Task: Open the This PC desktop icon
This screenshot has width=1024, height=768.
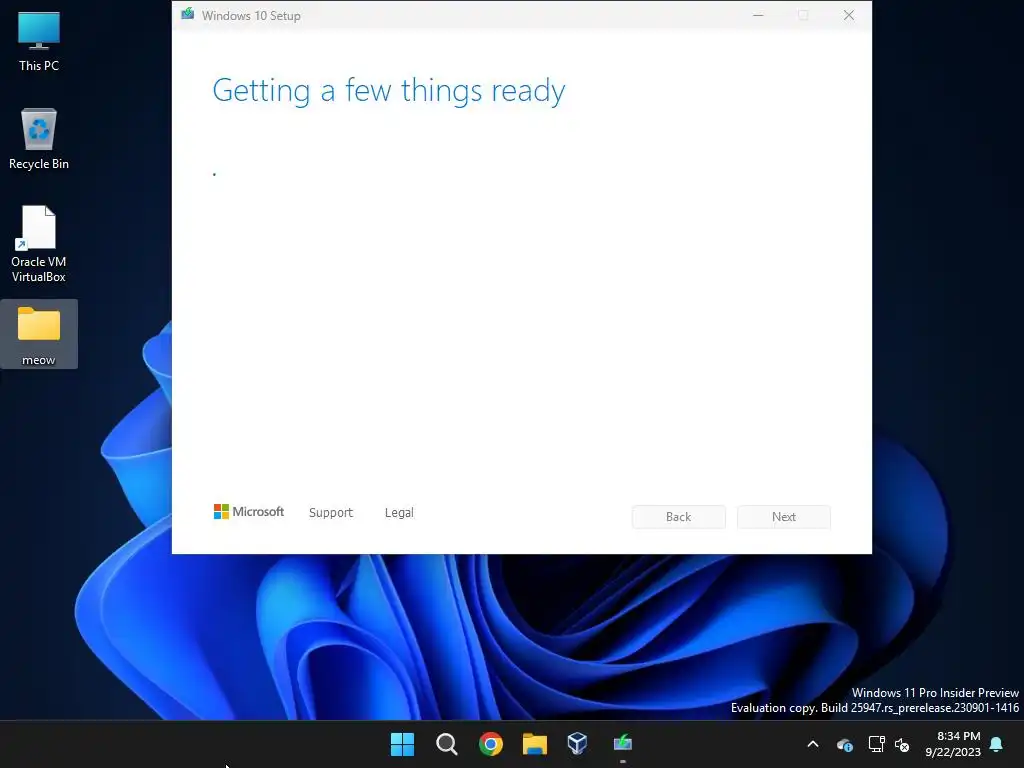Action: point(39,42)
